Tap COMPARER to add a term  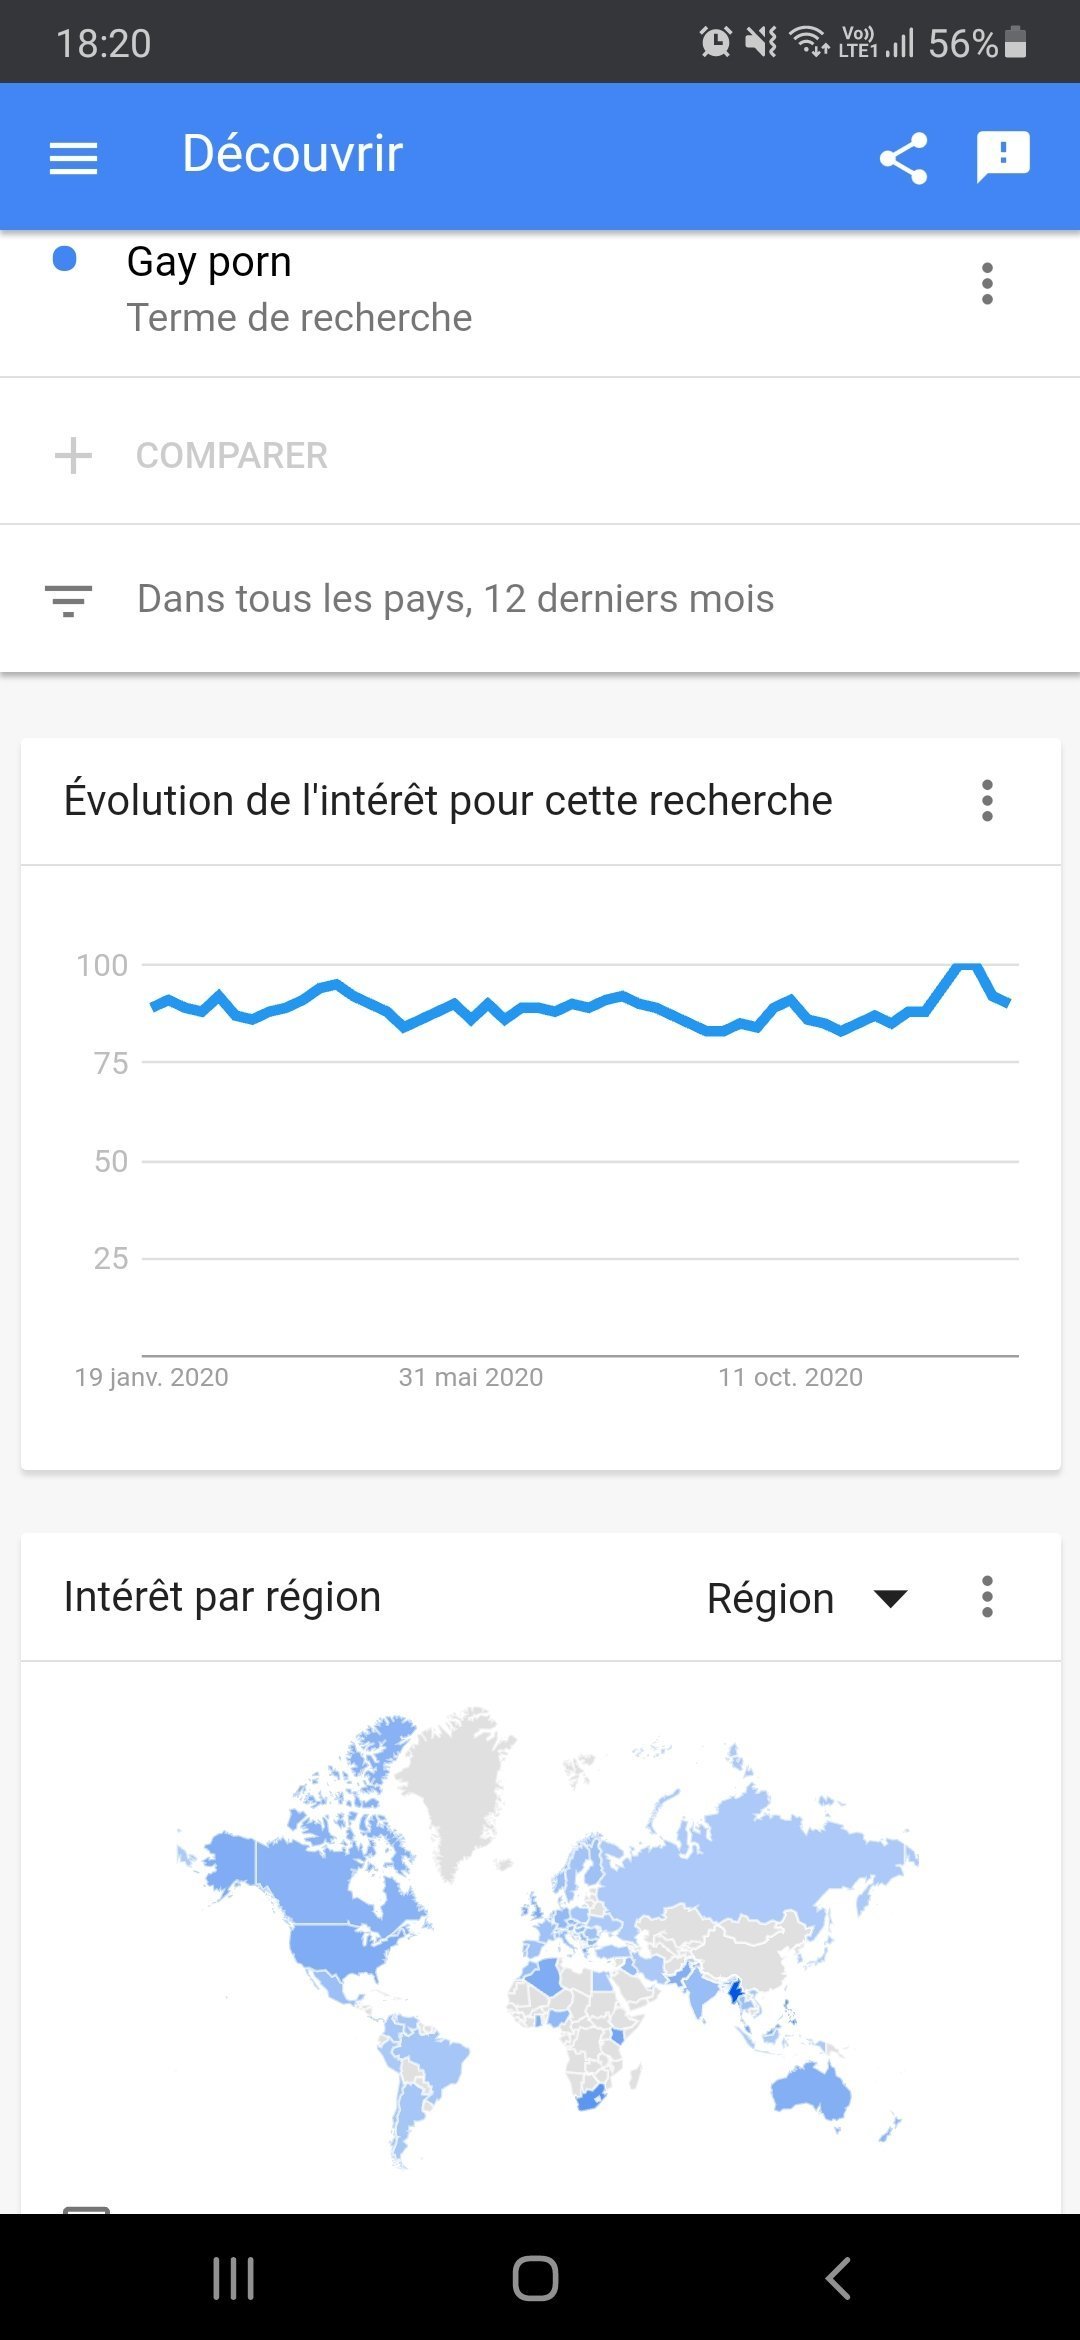(231, 456)
